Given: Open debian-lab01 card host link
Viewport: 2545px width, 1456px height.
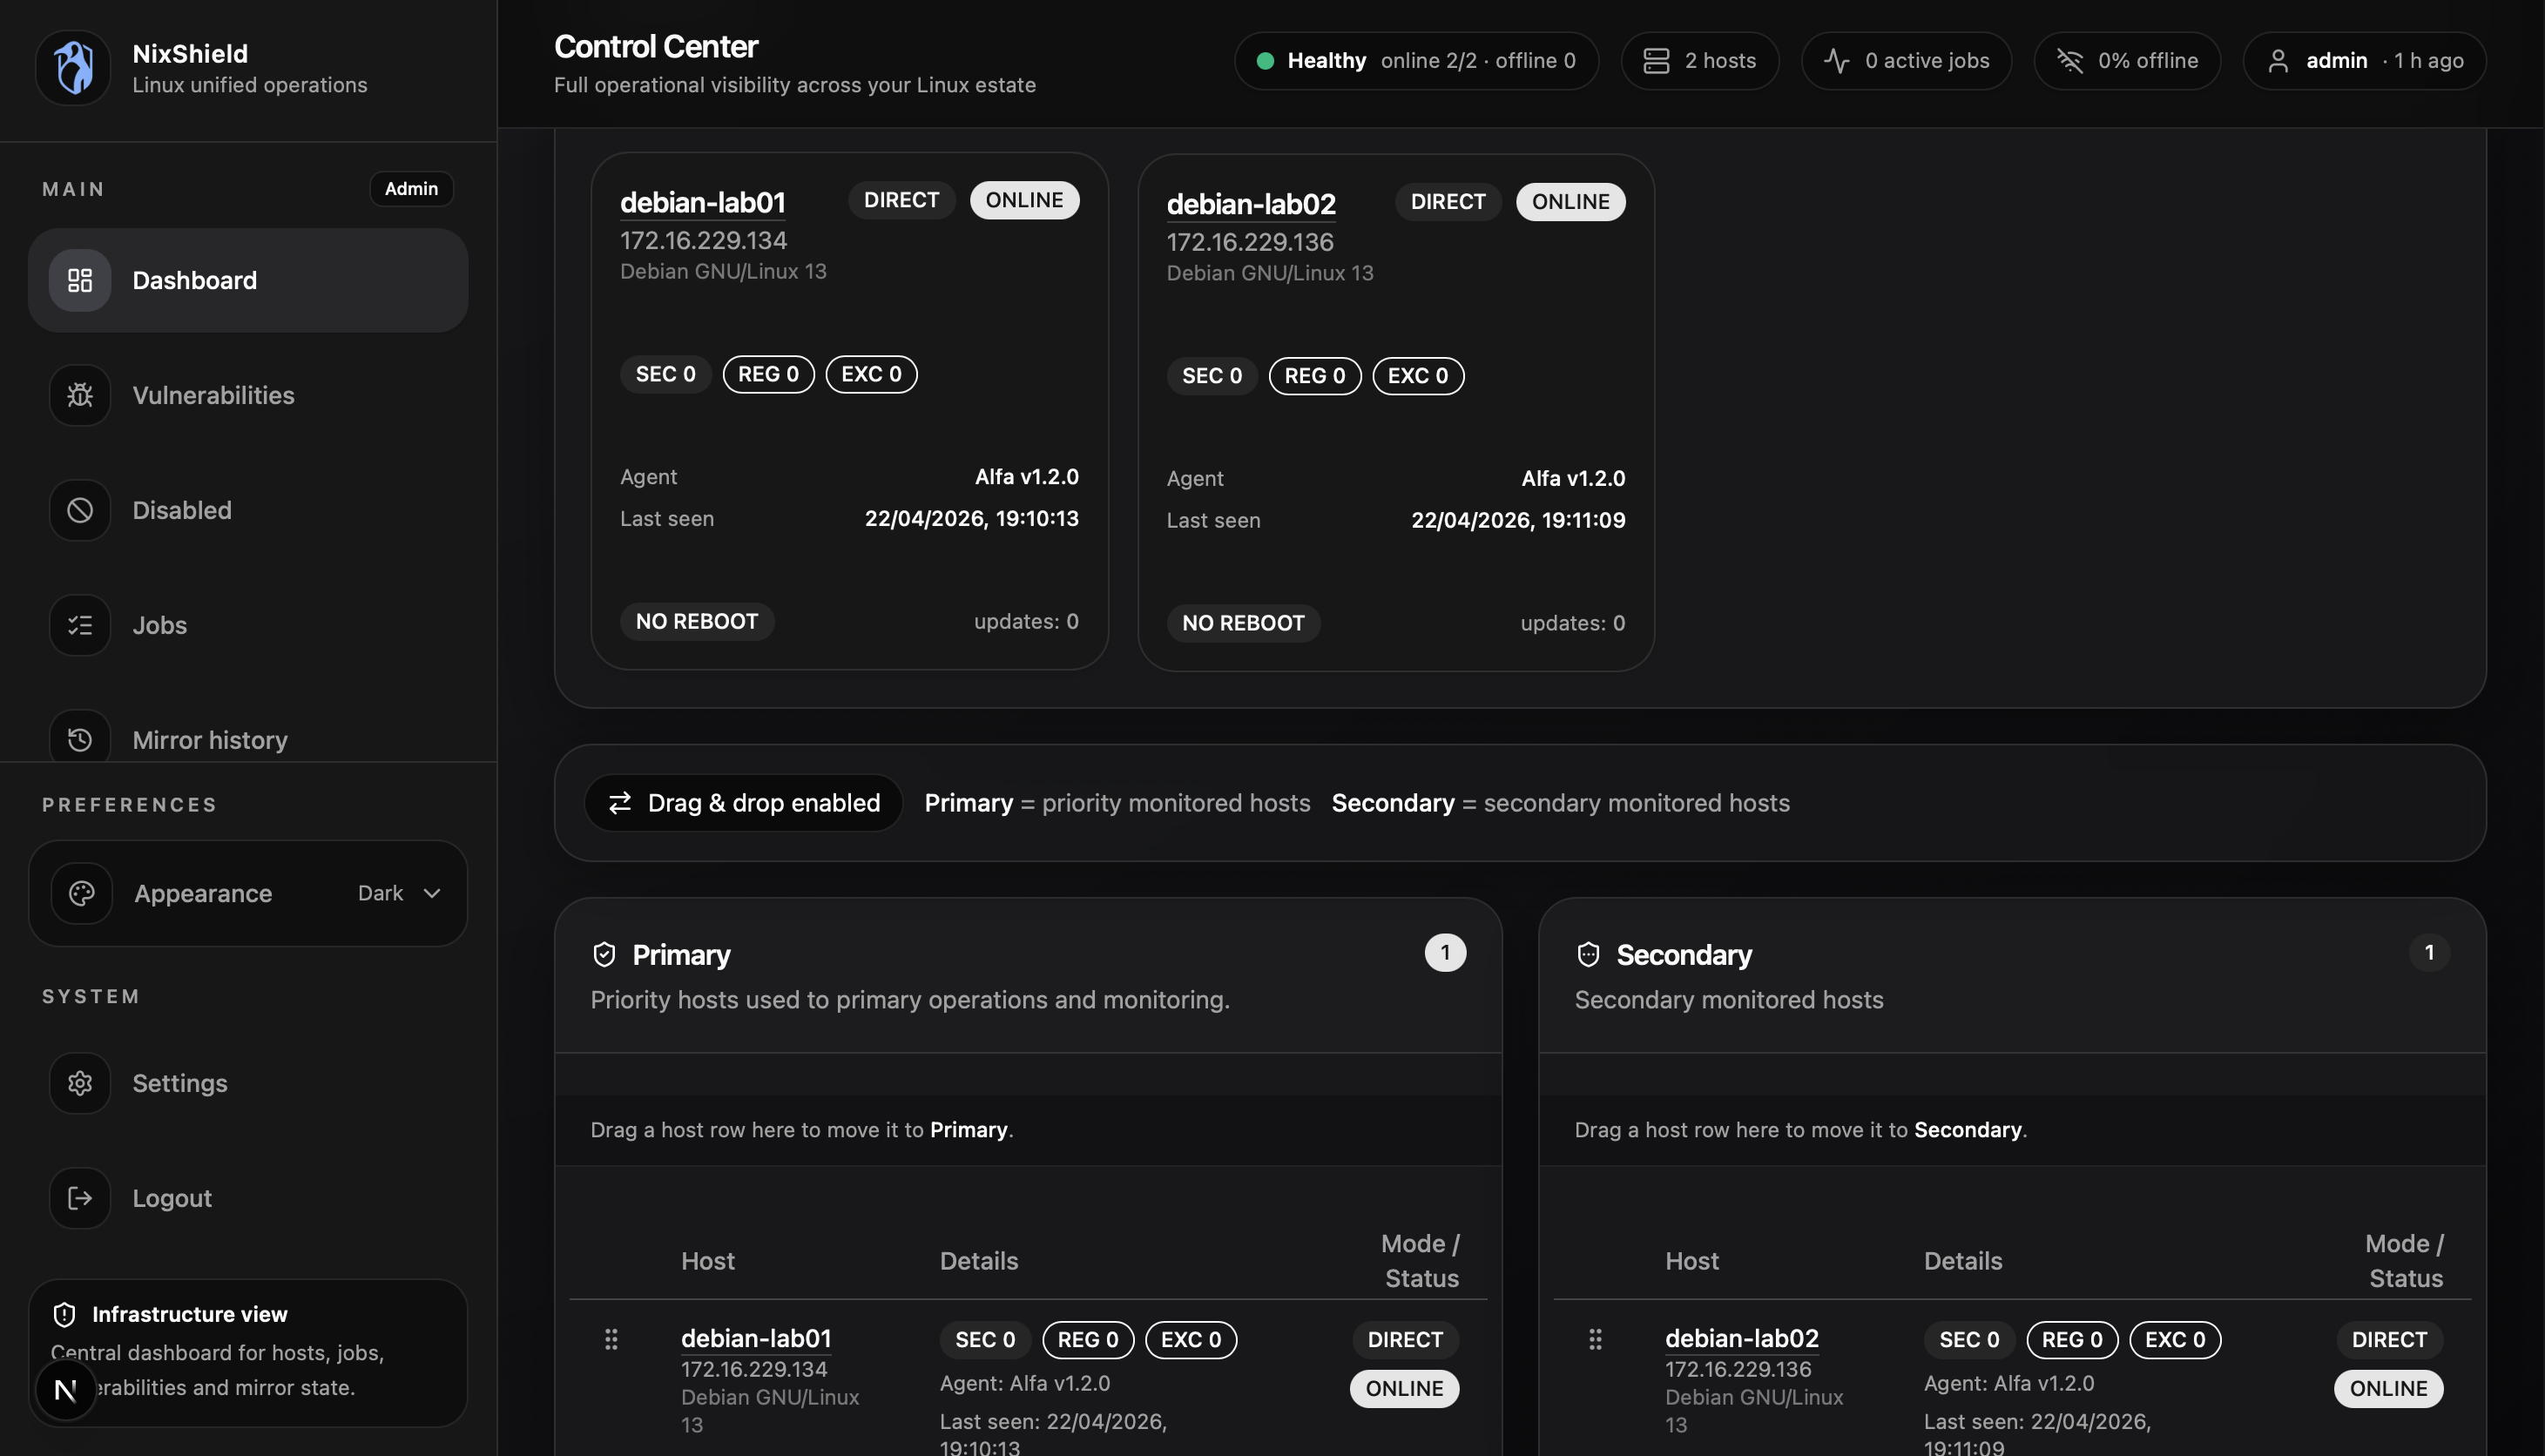Looking at the screenshot, I should pos(702,203).
